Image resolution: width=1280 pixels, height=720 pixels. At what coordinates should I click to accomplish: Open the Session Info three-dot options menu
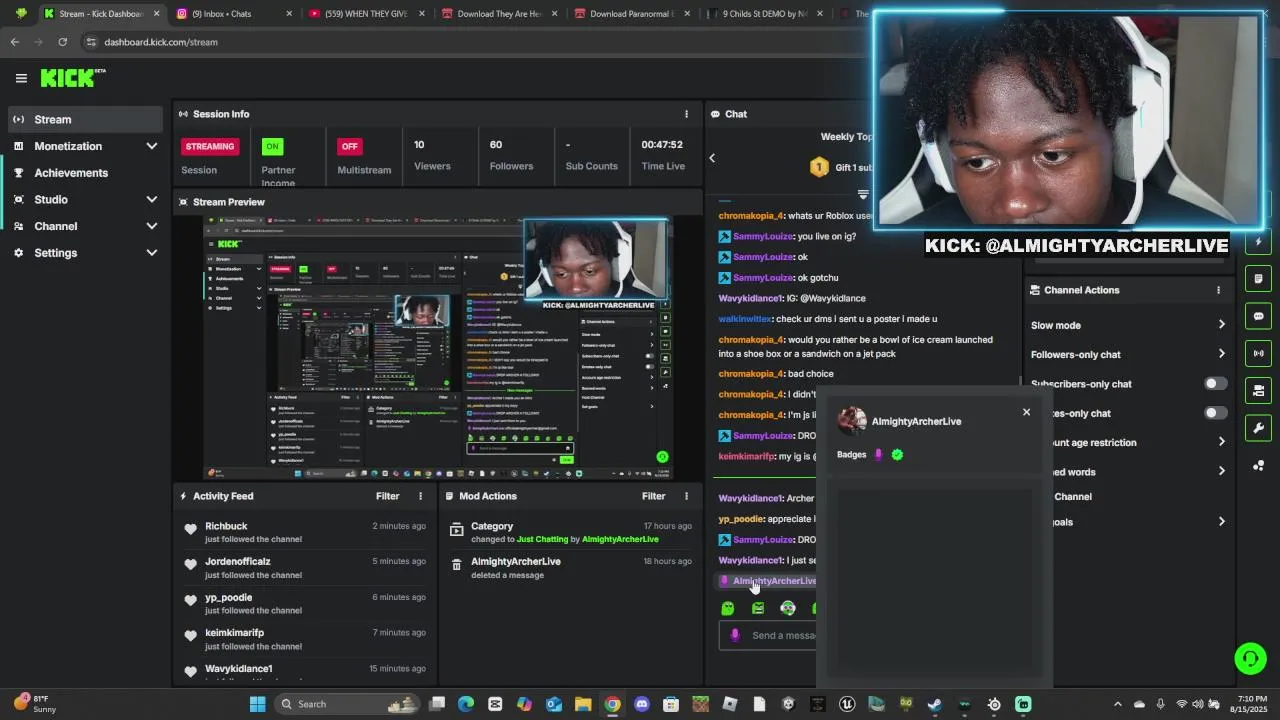coord(686,114)
